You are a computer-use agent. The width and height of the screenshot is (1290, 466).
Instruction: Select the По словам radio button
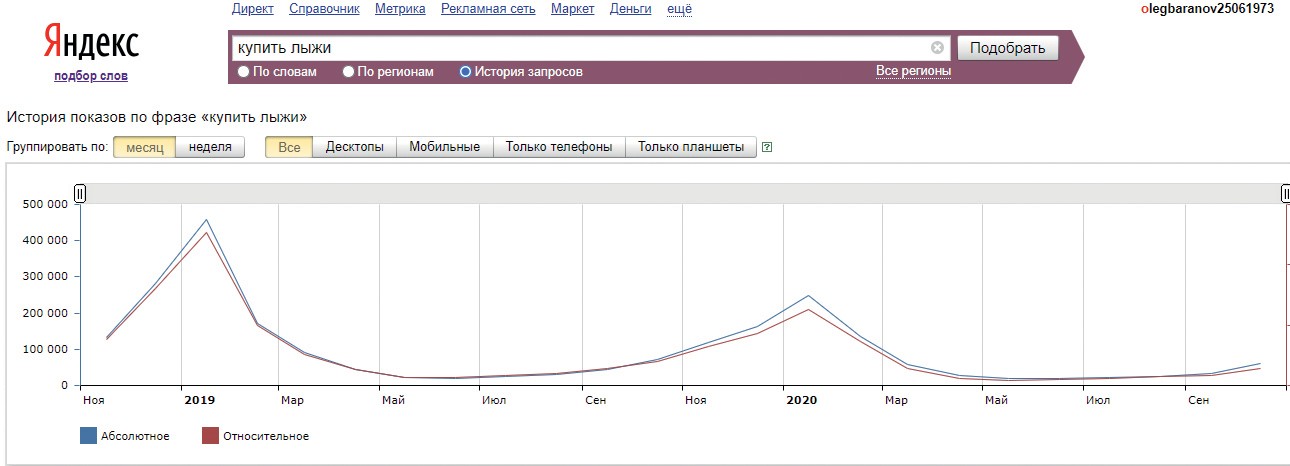244,72
